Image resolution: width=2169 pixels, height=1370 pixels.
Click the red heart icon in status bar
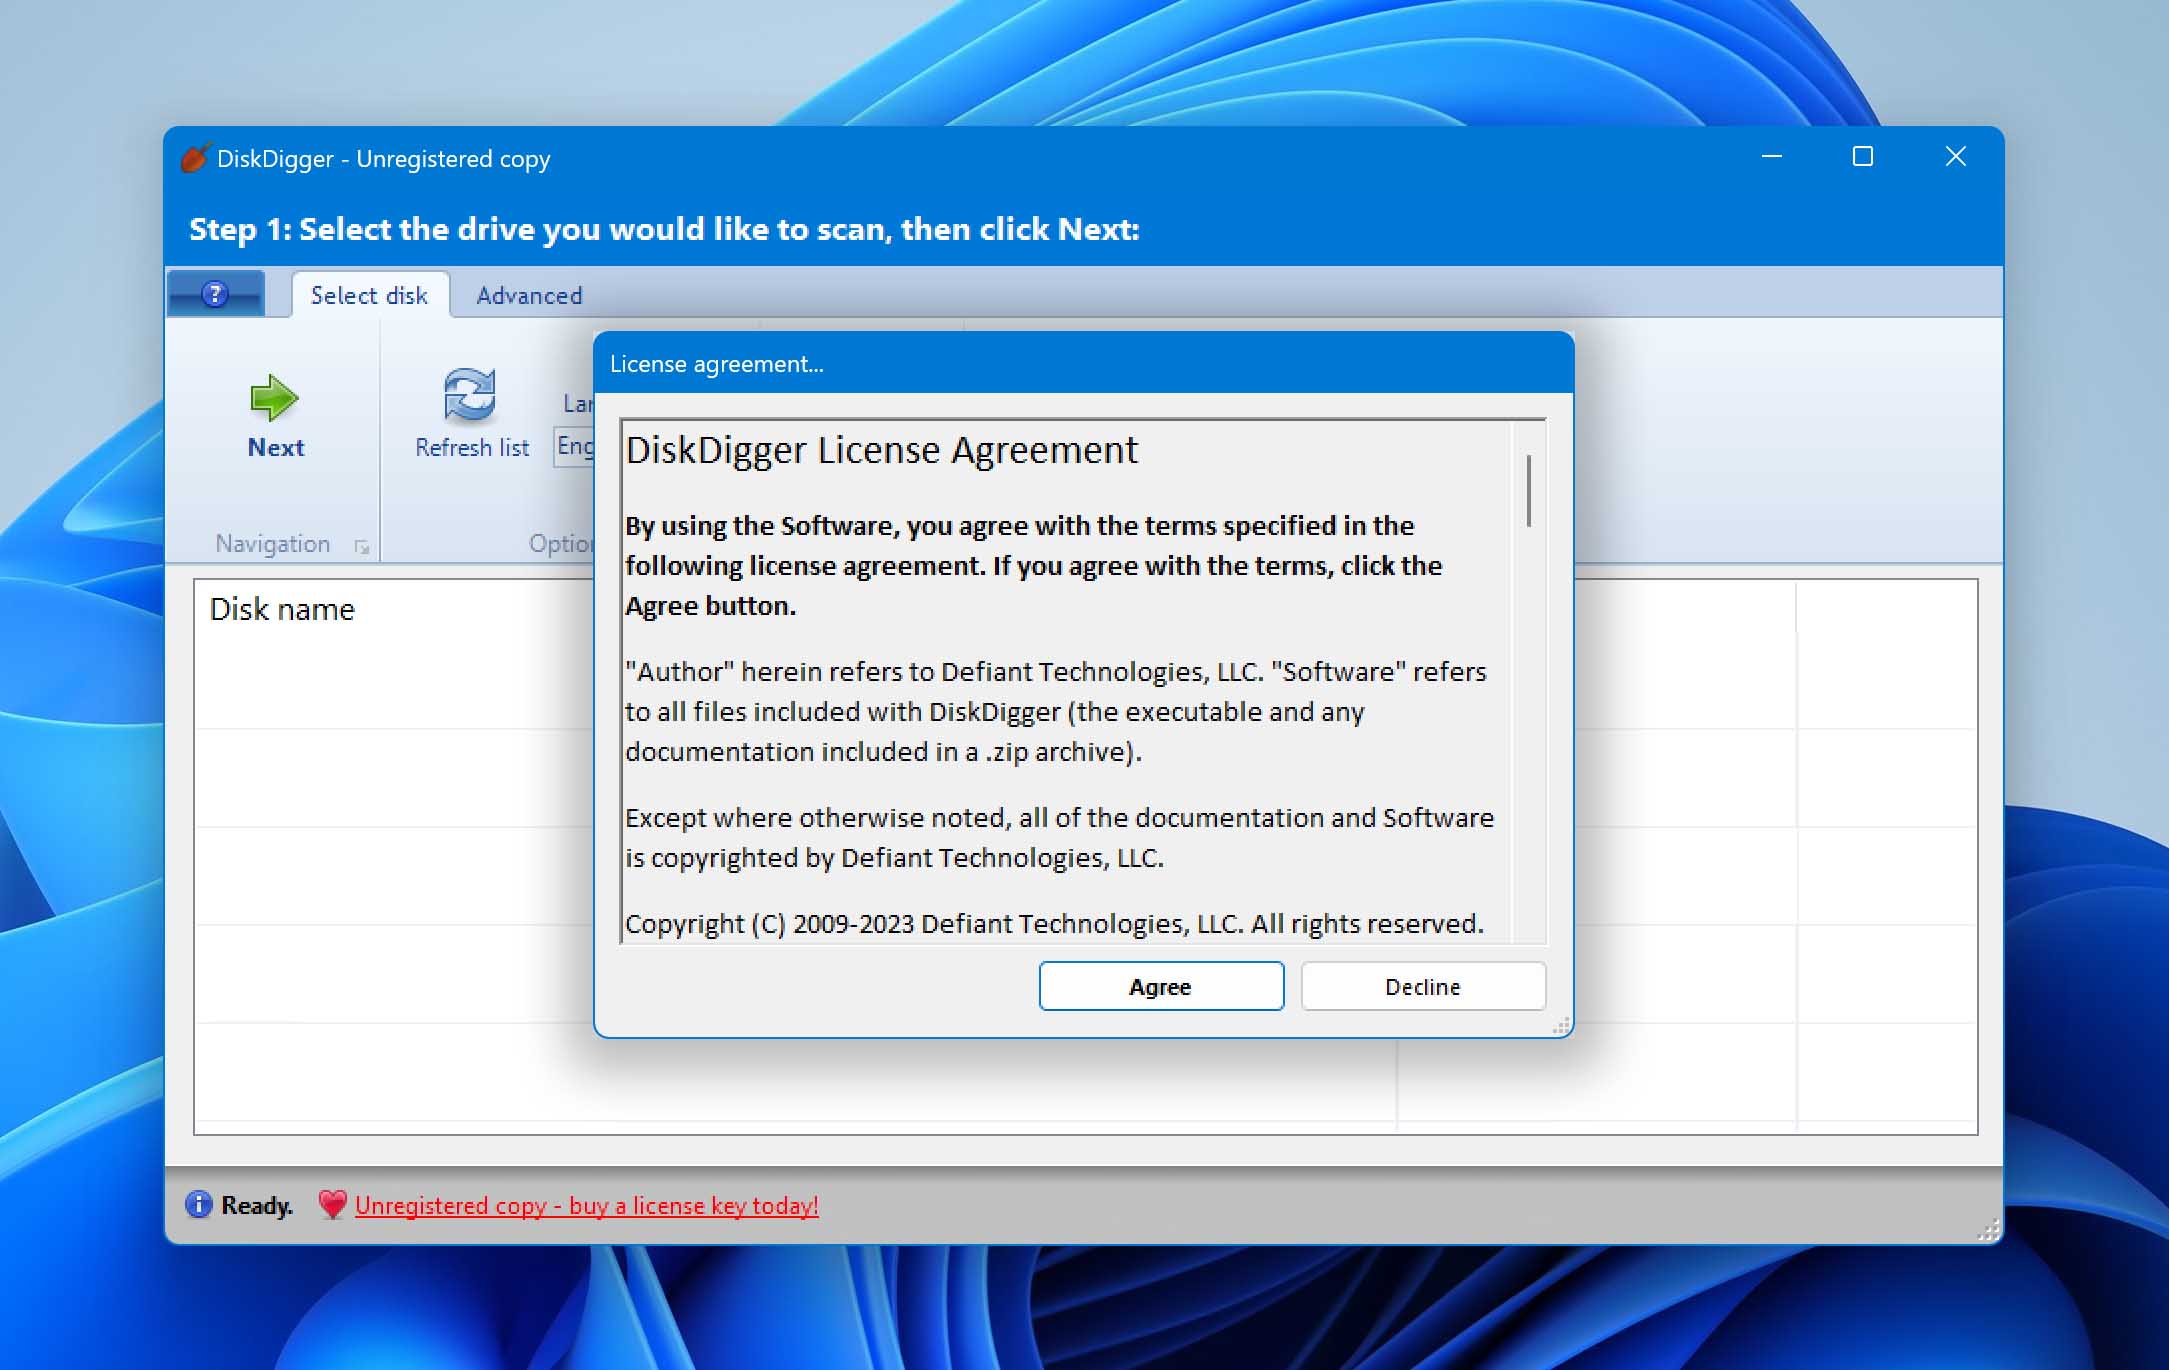coord(332,1204)
